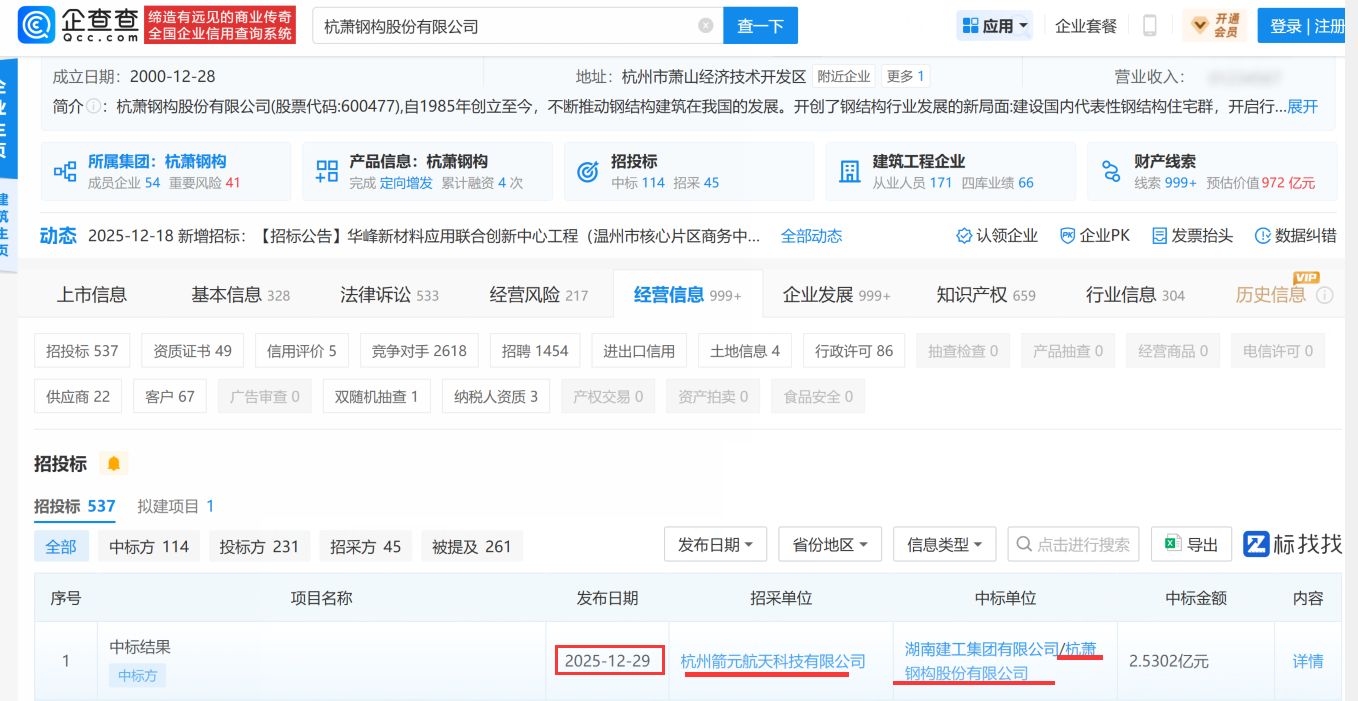Open the 企业套餐 link
Screen dimensions: 1358x701
tap(1086, 26)
